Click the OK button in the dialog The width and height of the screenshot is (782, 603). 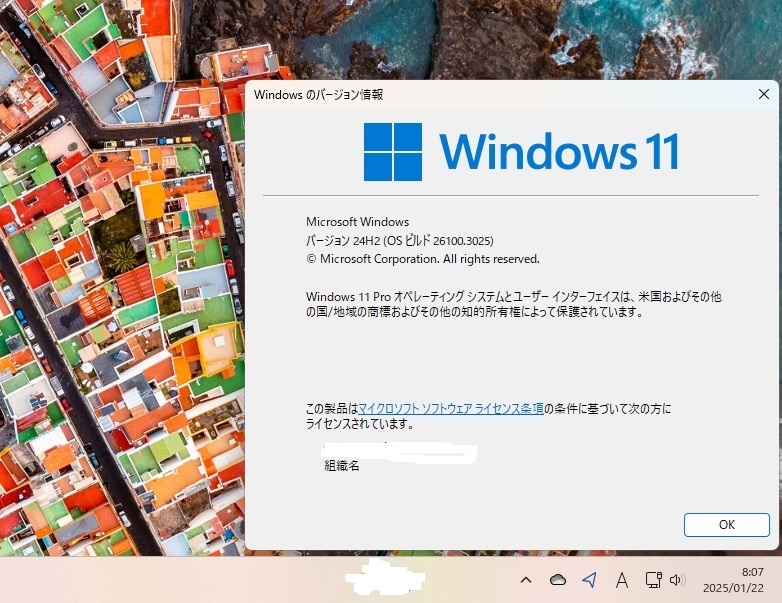[x=726, y=525]
